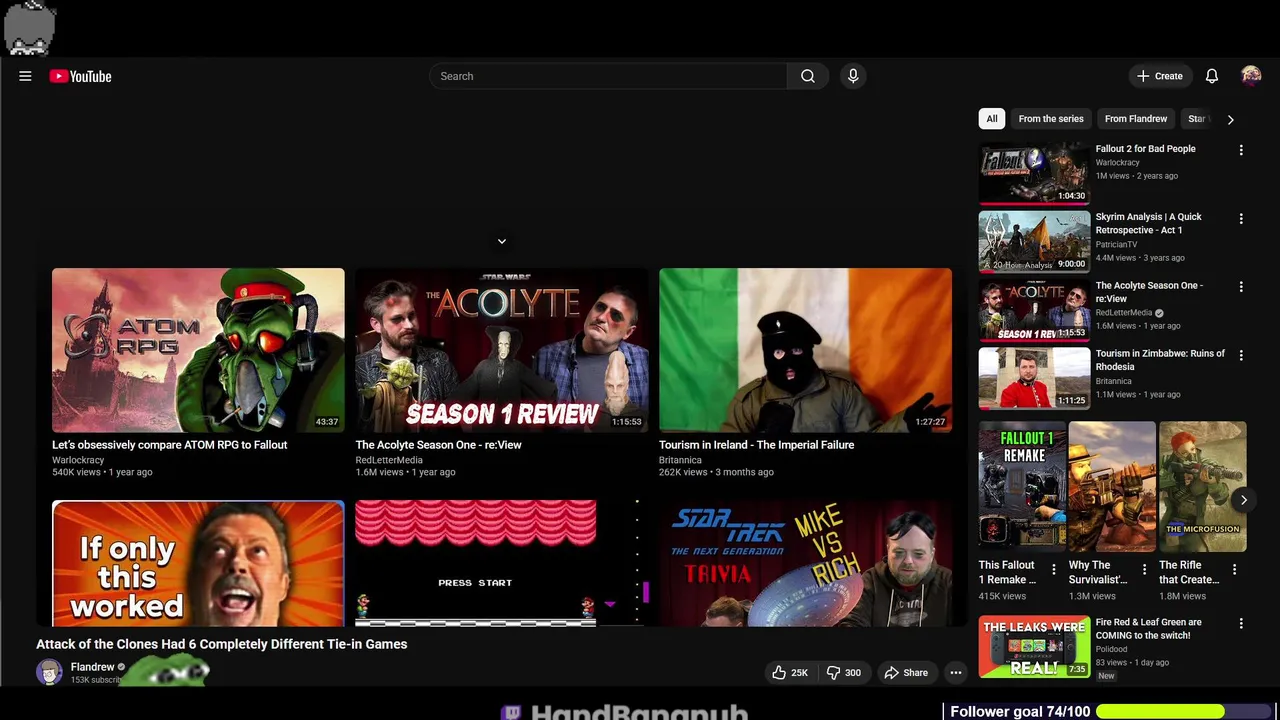The height and width of the screenshot is (720, 1280).
Task: Open options for Acolyte Season One sidebar video
Action: coord(1241,287)
